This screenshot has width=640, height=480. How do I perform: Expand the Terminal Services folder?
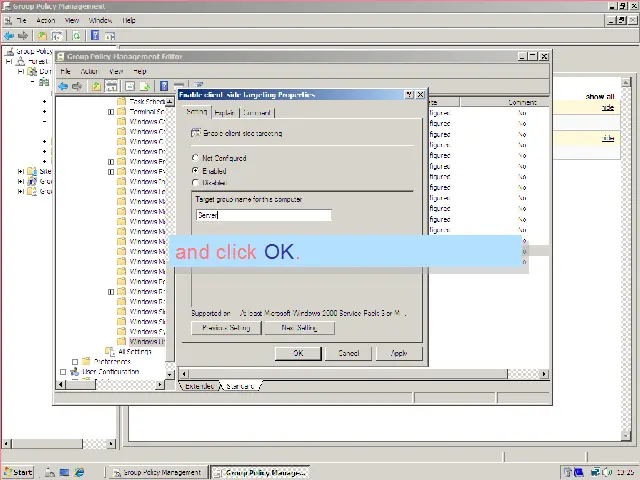(x=111, y=111)
